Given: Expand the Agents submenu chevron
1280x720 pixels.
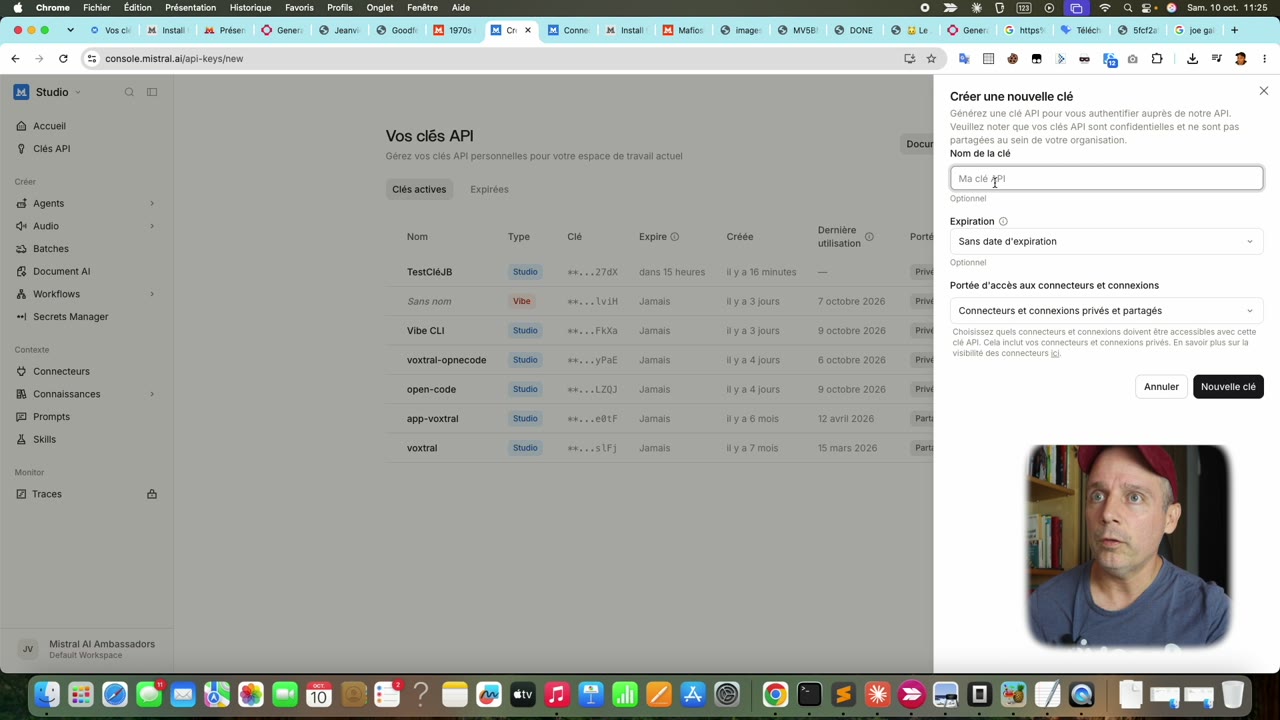Looking at the screenshot, I should pos(152,204).
